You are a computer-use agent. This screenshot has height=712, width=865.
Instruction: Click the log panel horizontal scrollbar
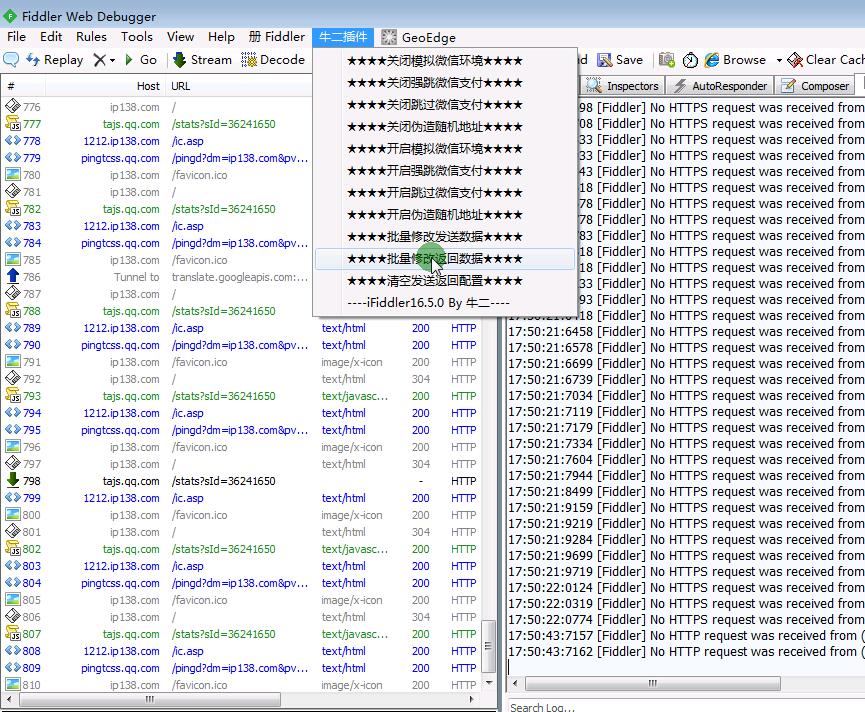click(653, 683)
